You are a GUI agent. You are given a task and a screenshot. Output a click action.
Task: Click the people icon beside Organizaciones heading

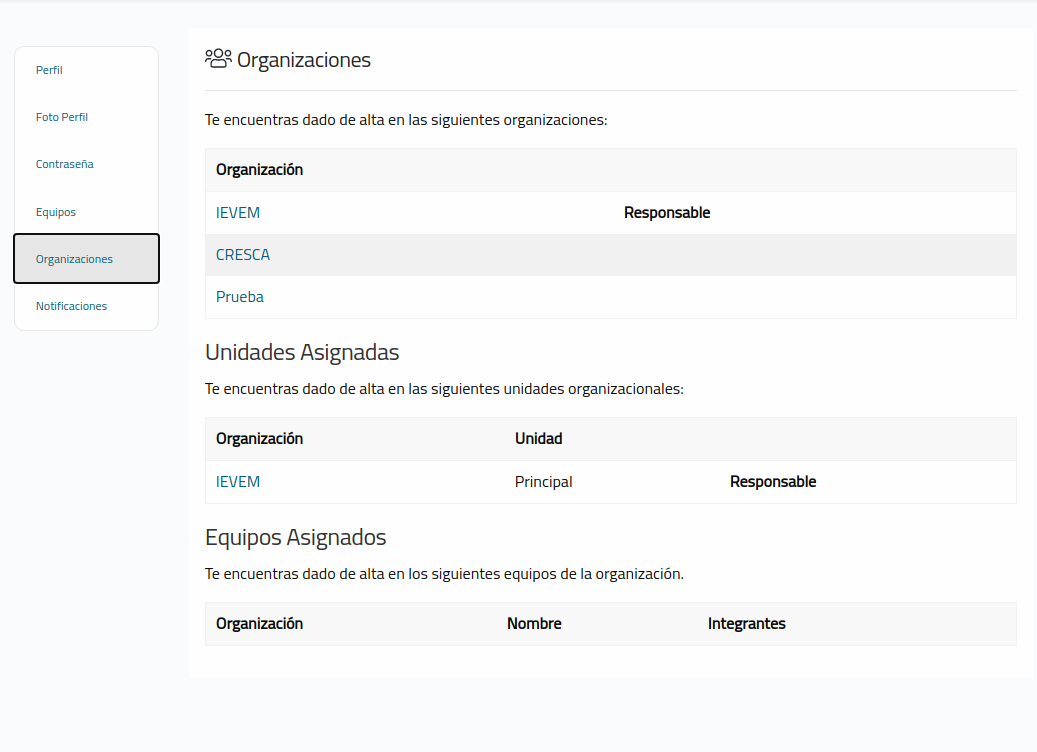pyautogui.click(x=218, y=59)
